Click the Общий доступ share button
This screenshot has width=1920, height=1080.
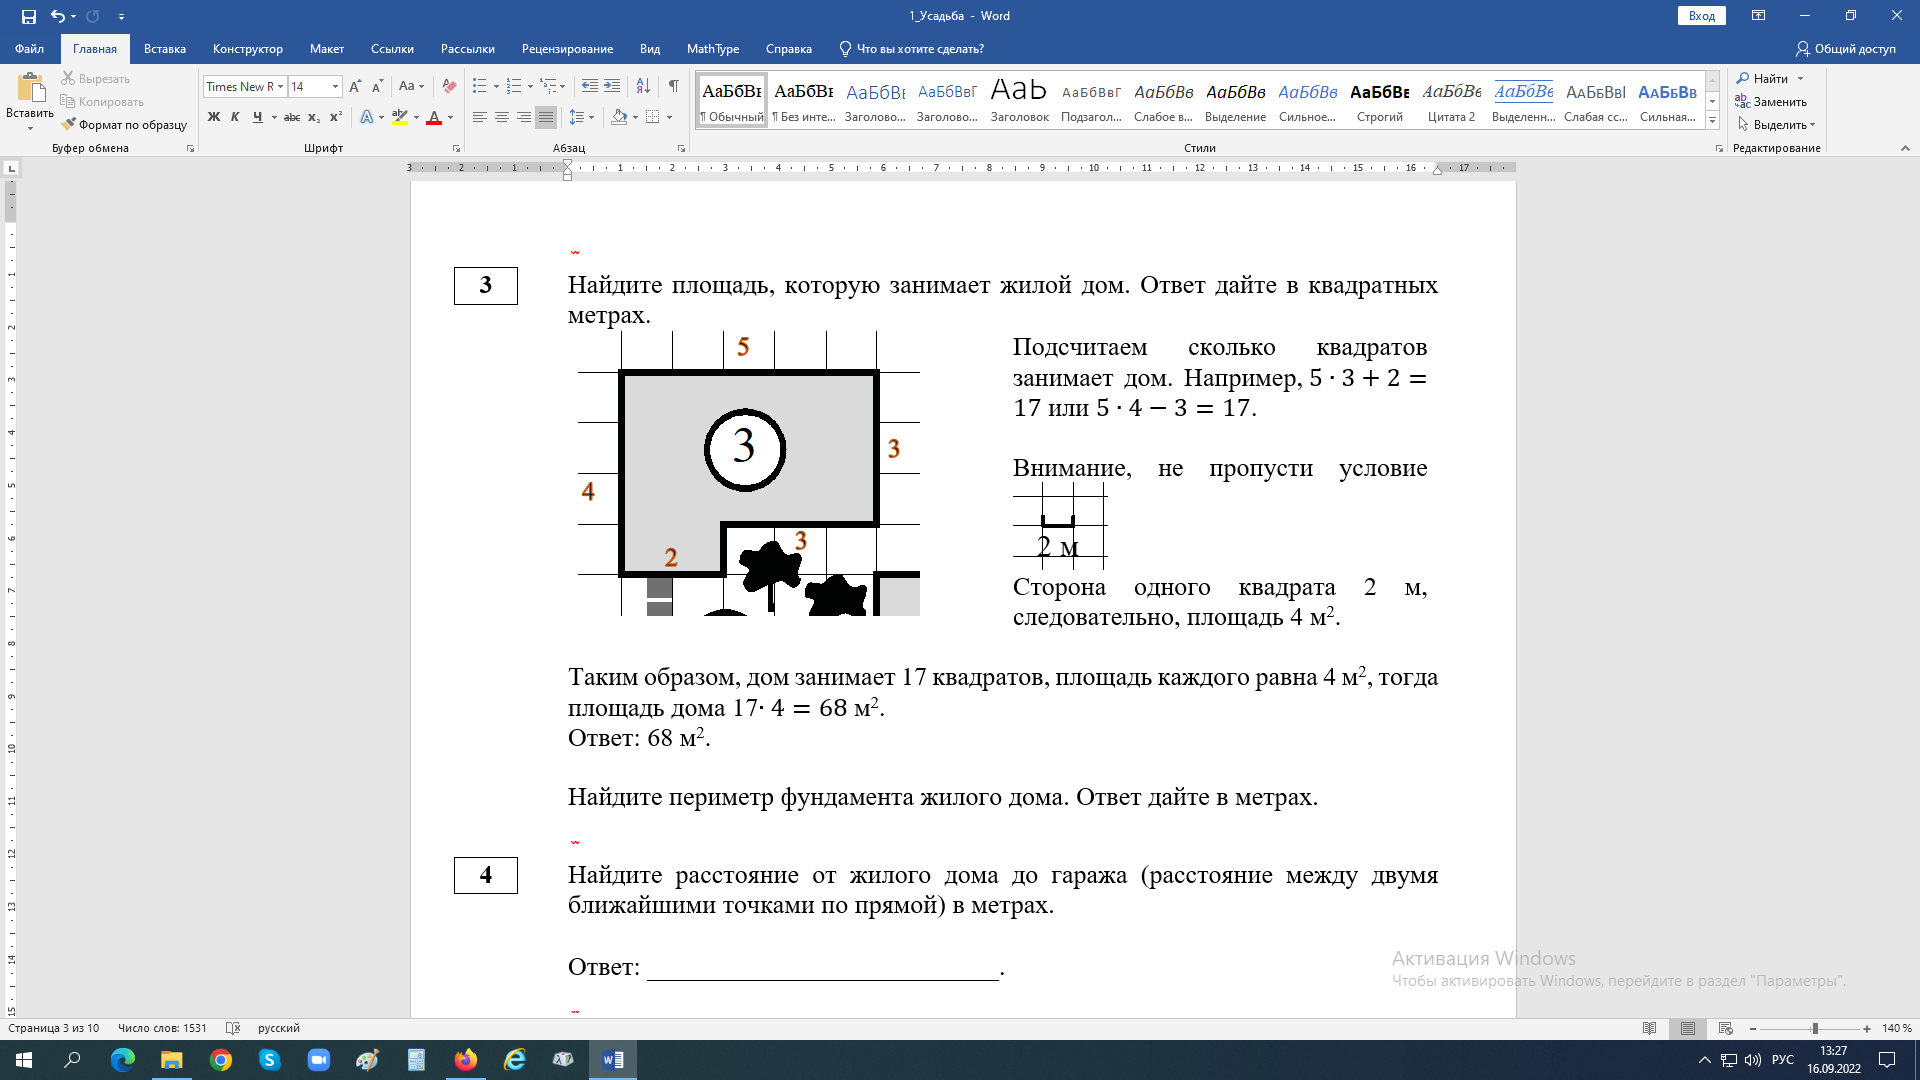(1846, 49)
